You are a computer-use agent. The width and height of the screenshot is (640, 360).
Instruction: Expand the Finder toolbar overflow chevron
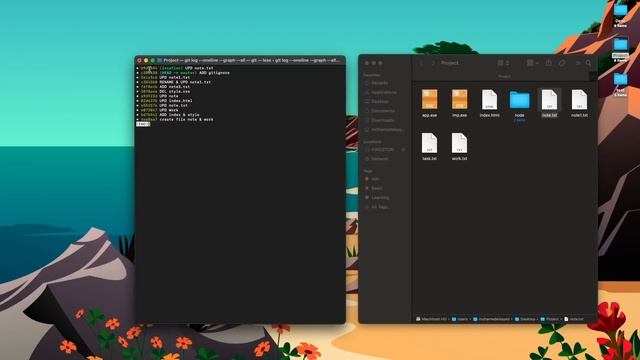(578, 63)
